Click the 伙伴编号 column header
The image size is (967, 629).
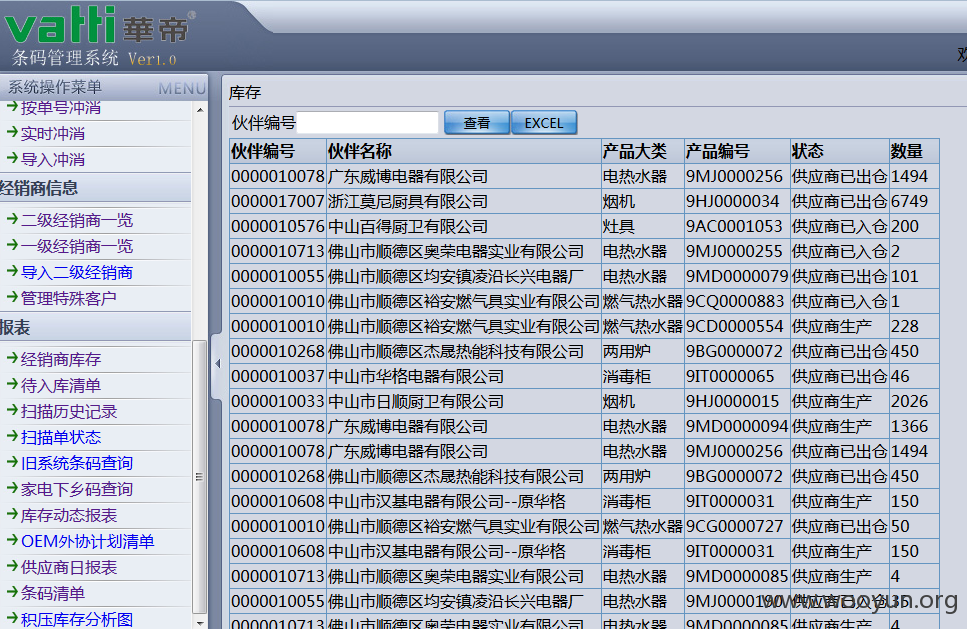click(278, 151)
